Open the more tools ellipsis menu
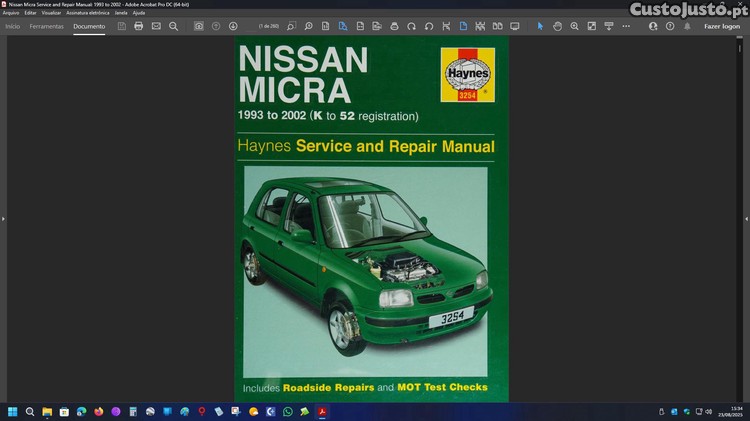Screen dimensions: 750x421 pyautogui.click(x=626, y=26)
